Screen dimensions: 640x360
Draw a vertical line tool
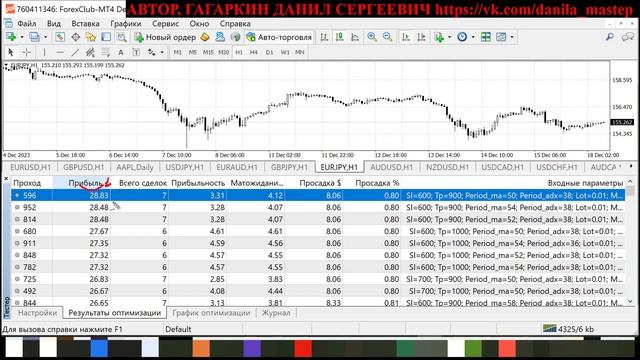[x=44, y=52]
